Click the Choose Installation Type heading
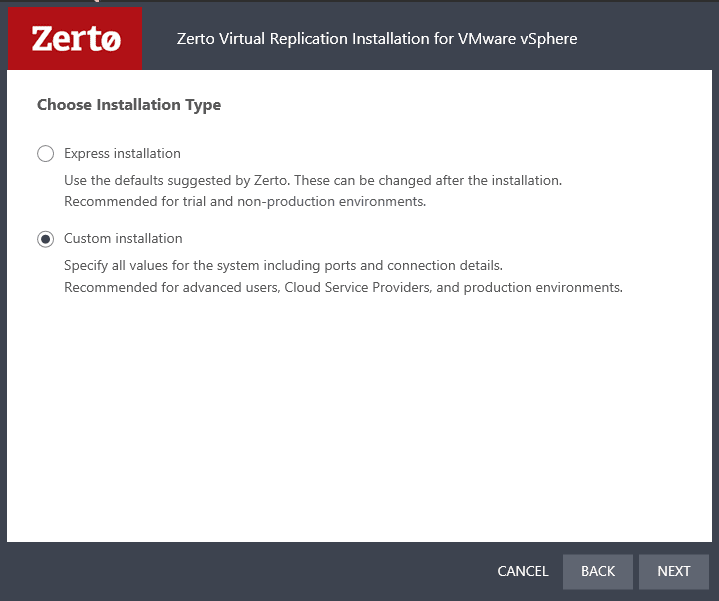 tap(129, 104)
